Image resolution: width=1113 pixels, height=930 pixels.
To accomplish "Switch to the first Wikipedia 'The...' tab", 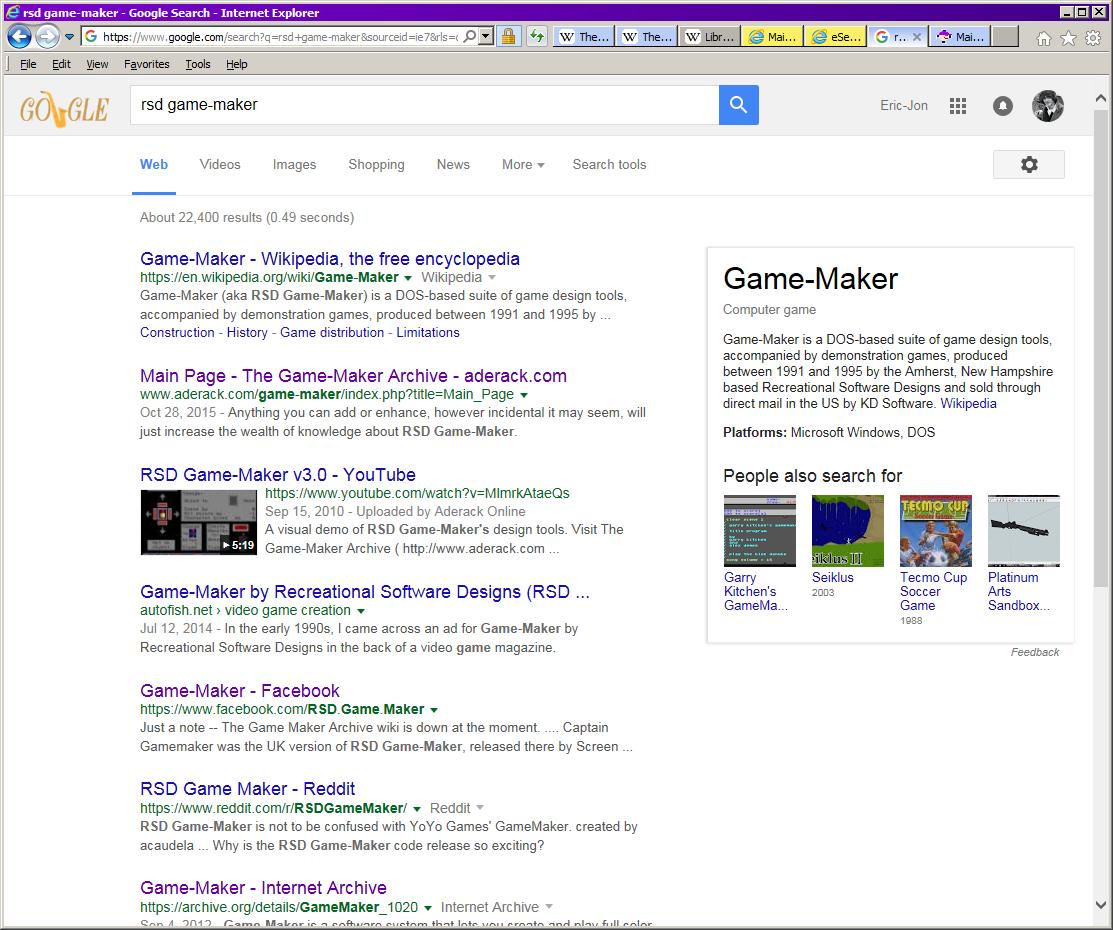I will 584,37.
